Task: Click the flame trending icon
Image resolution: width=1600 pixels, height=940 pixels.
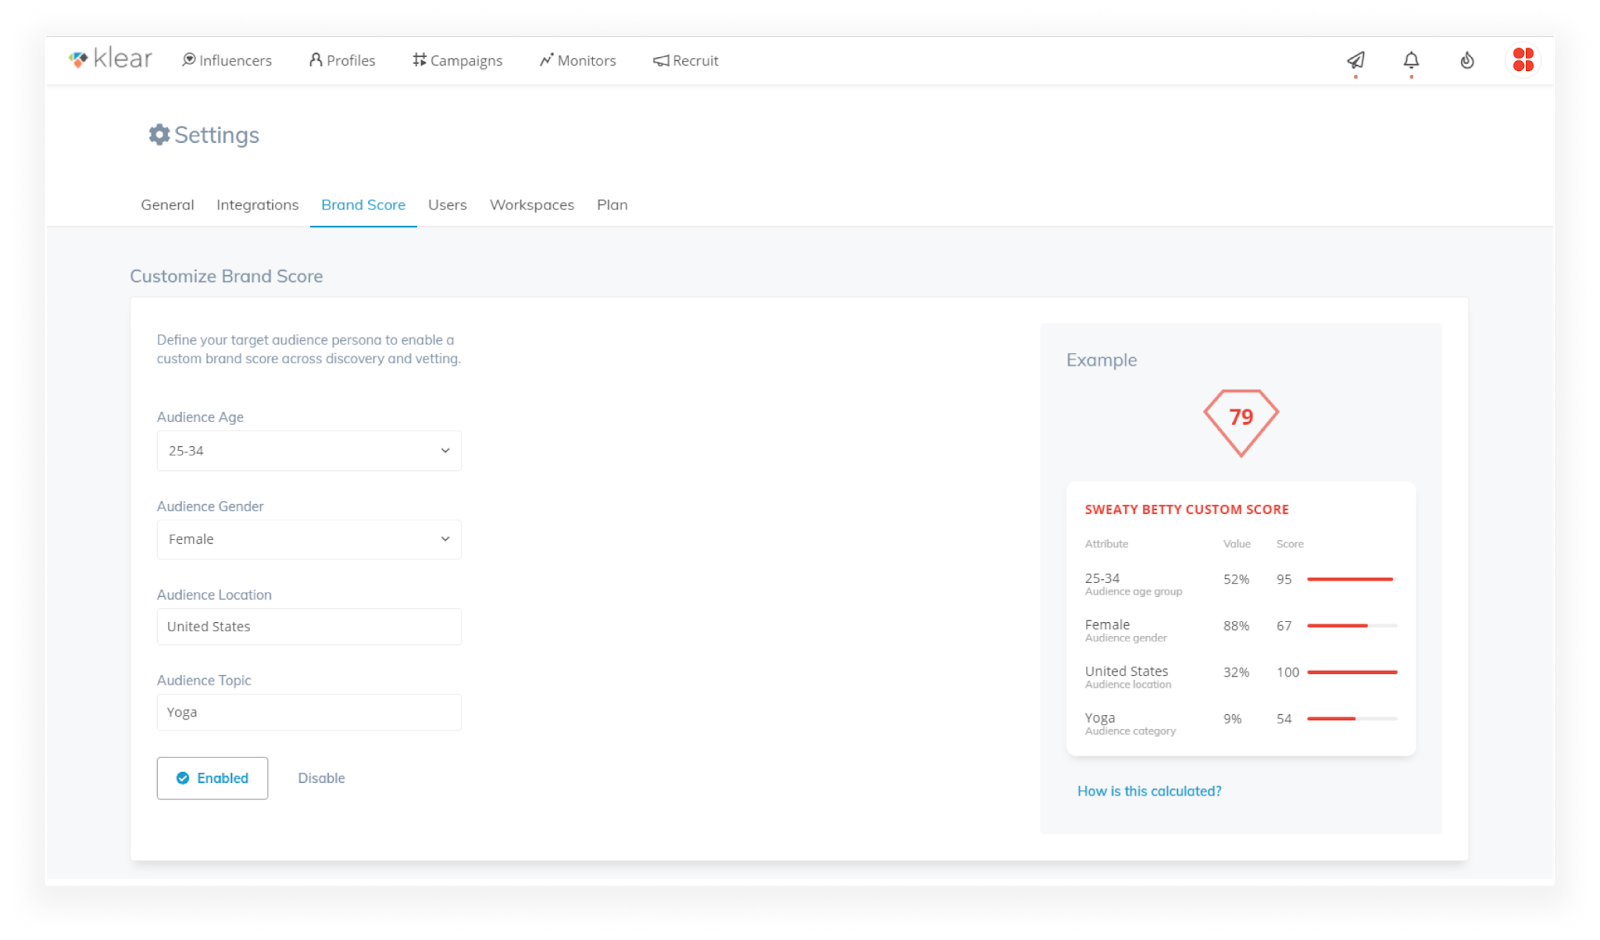Action: tap(1467, 60)
